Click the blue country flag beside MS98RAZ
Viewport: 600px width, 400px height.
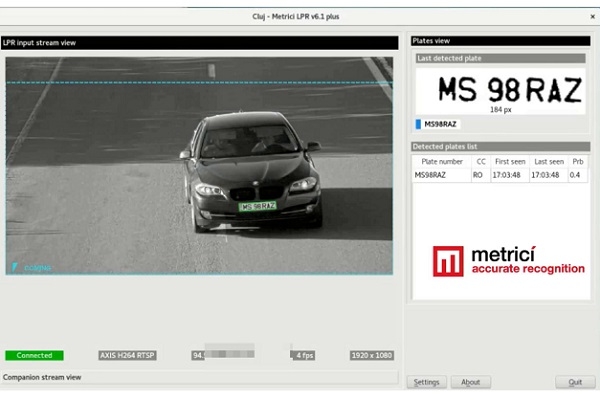coord(418,124)
